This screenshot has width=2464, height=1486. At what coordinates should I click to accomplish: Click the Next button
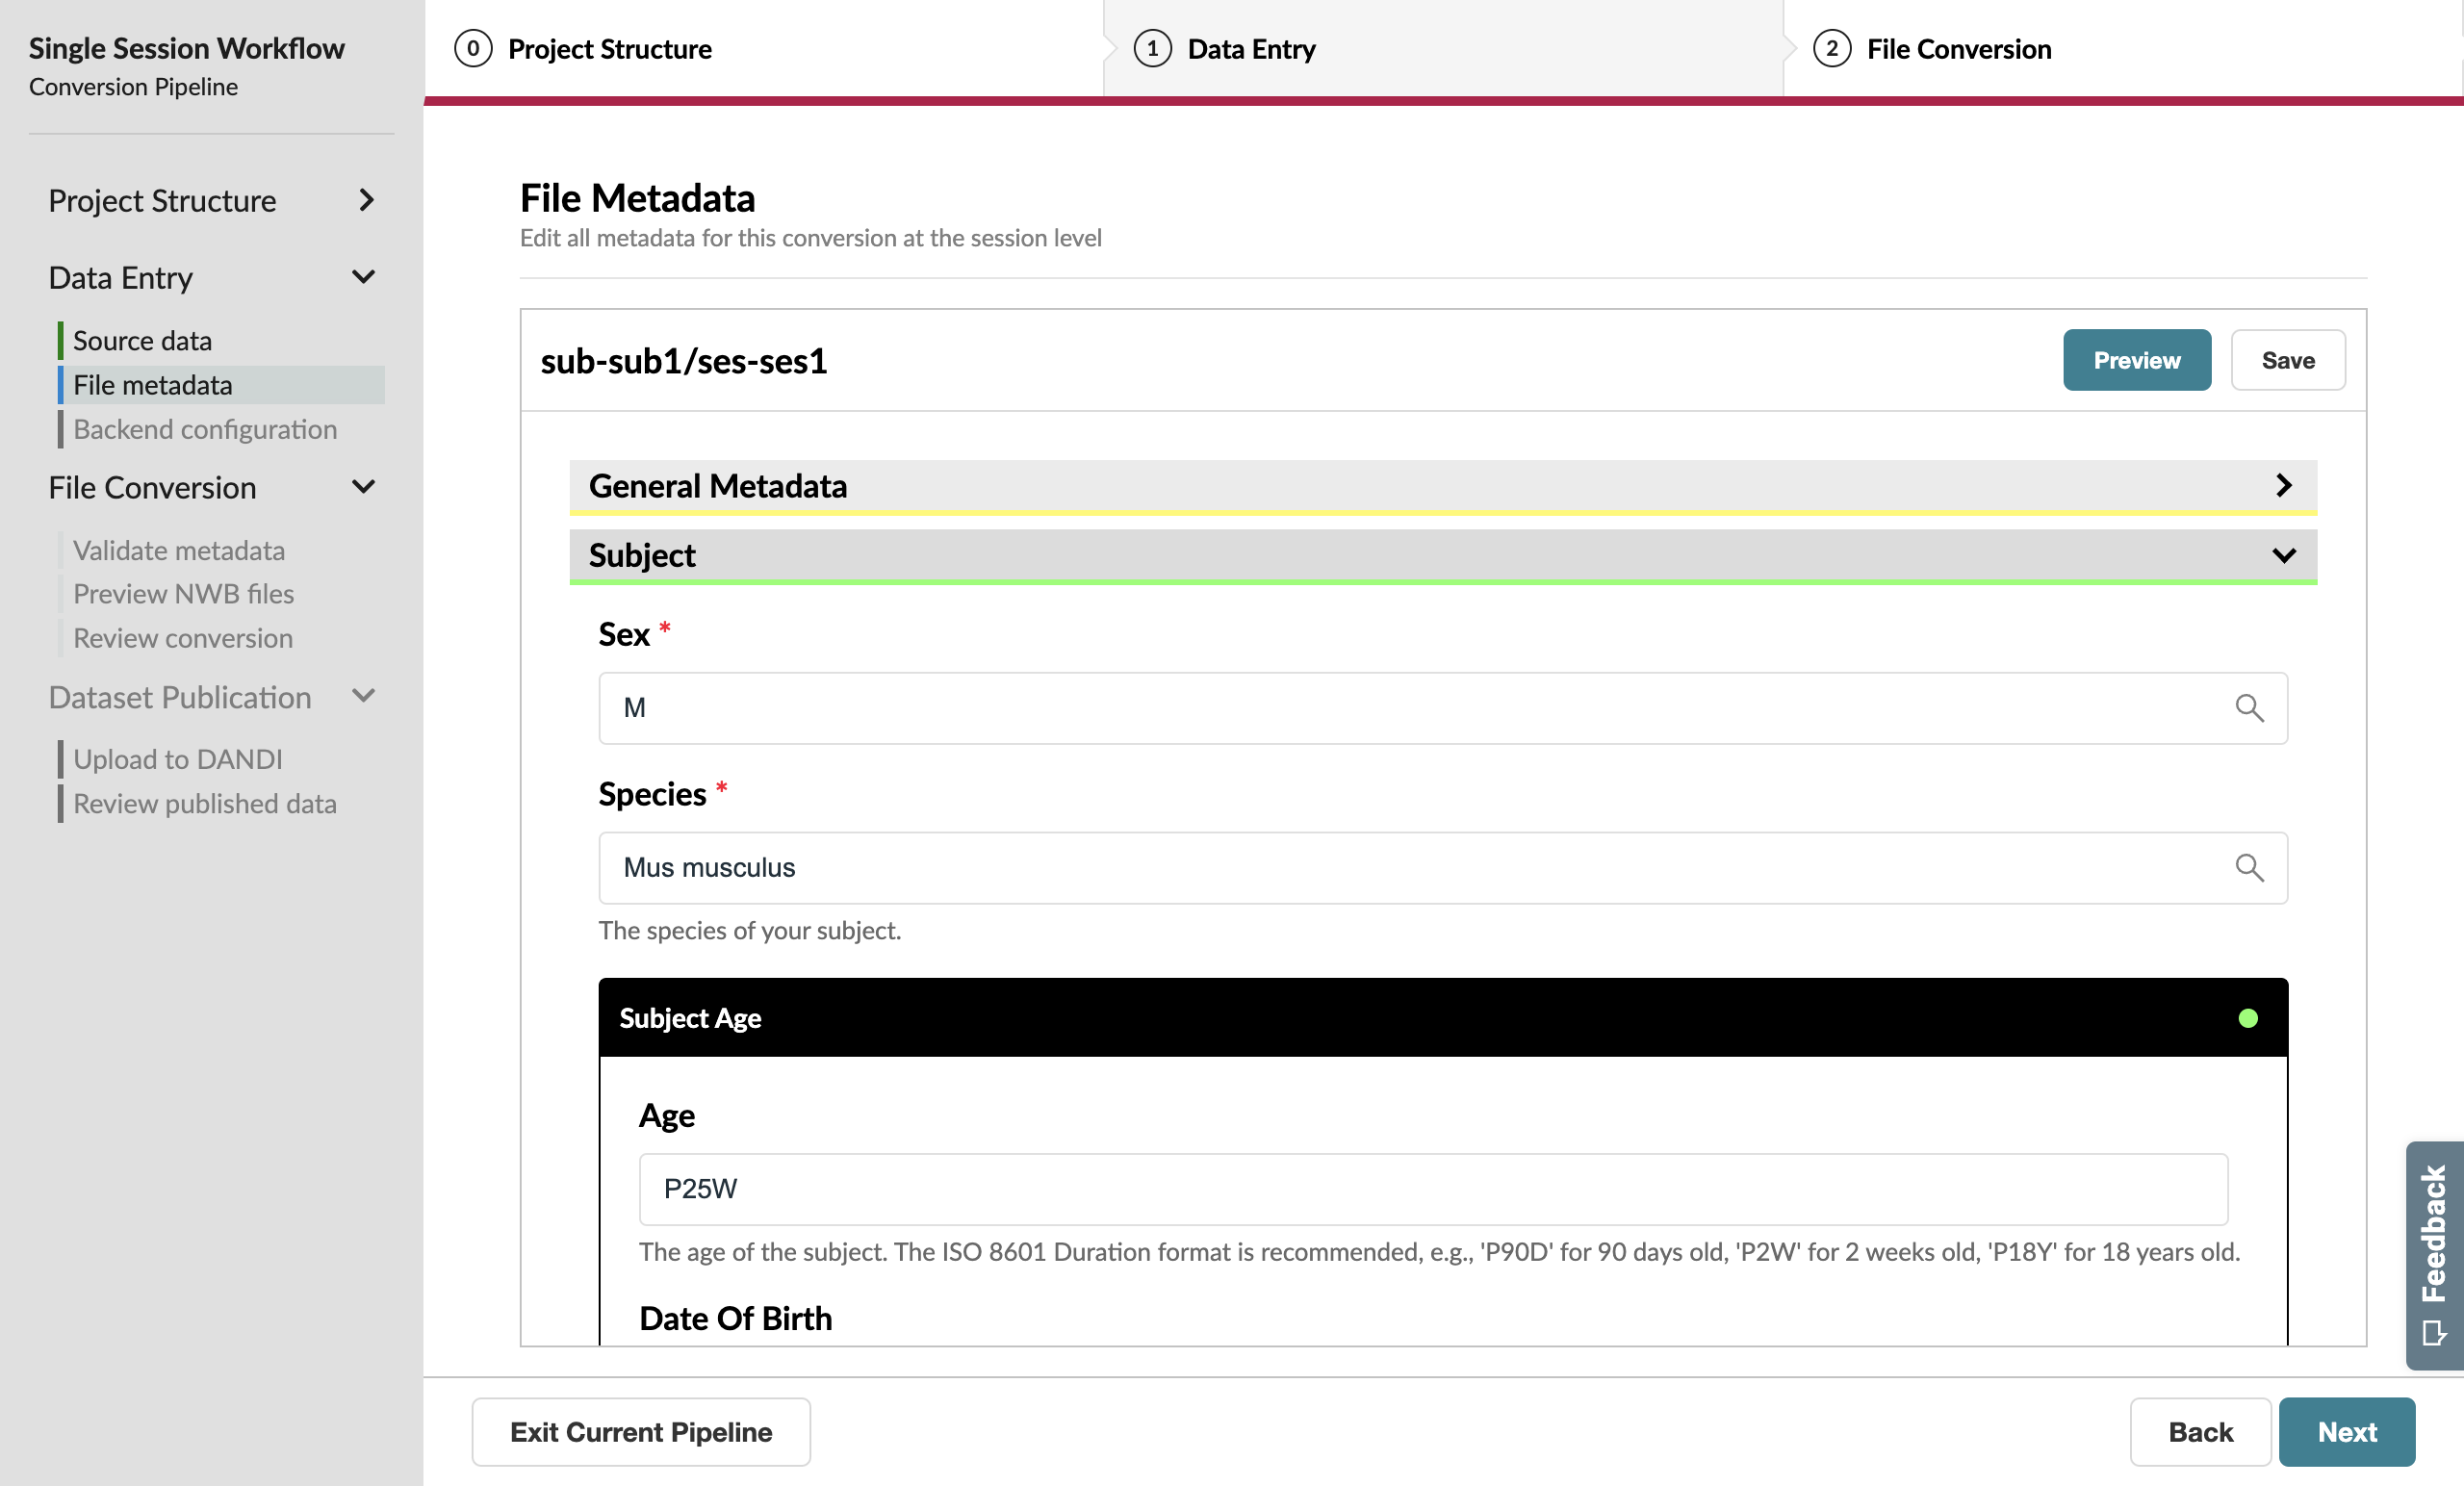[x=2347, y=1432]
